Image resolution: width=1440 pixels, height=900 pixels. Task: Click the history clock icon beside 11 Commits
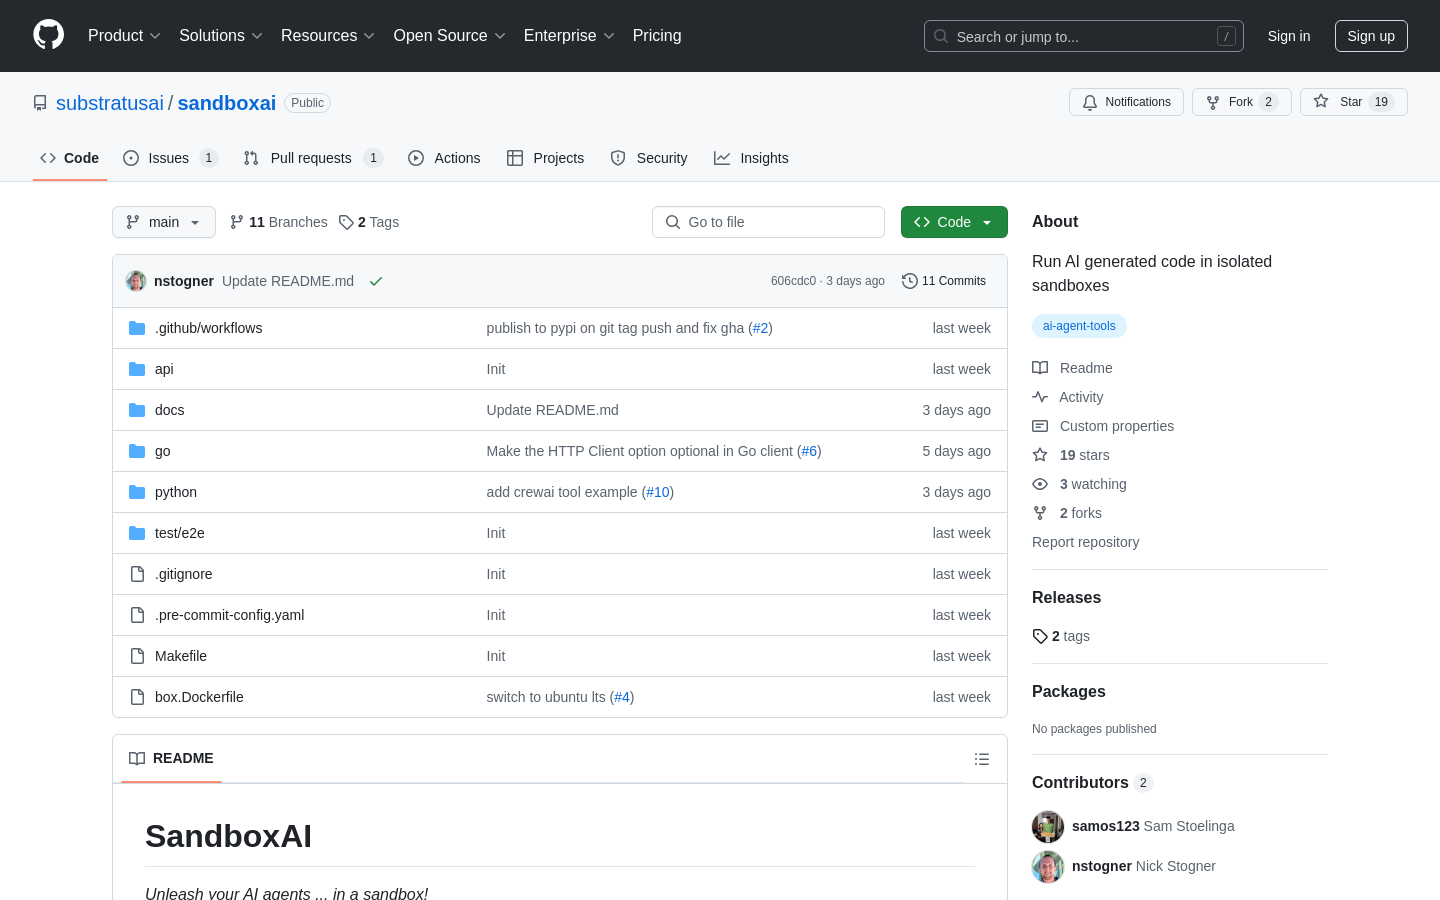(910, 281)
